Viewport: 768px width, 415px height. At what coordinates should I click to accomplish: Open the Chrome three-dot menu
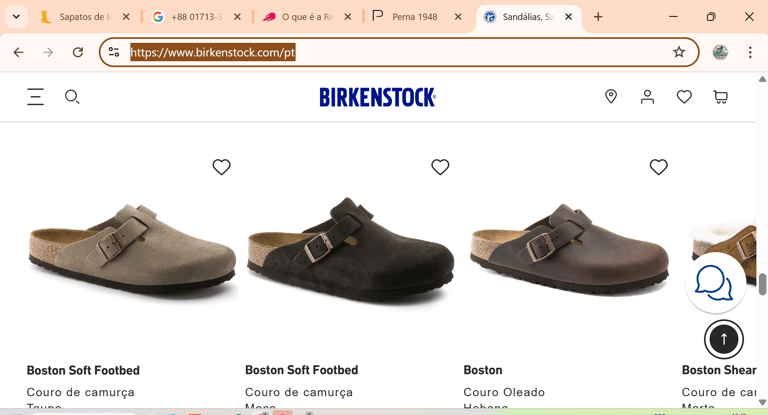click(x=750, y=52)
